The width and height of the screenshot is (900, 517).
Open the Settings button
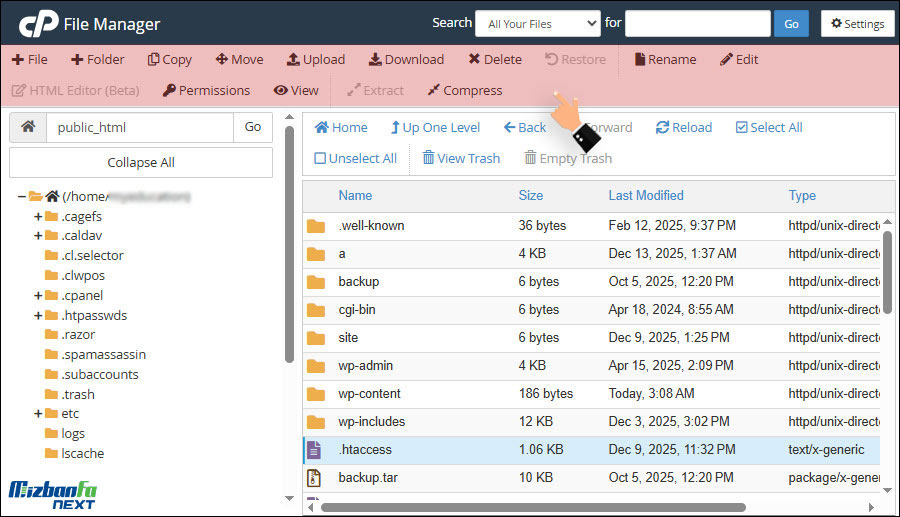[x=857, y=24]
